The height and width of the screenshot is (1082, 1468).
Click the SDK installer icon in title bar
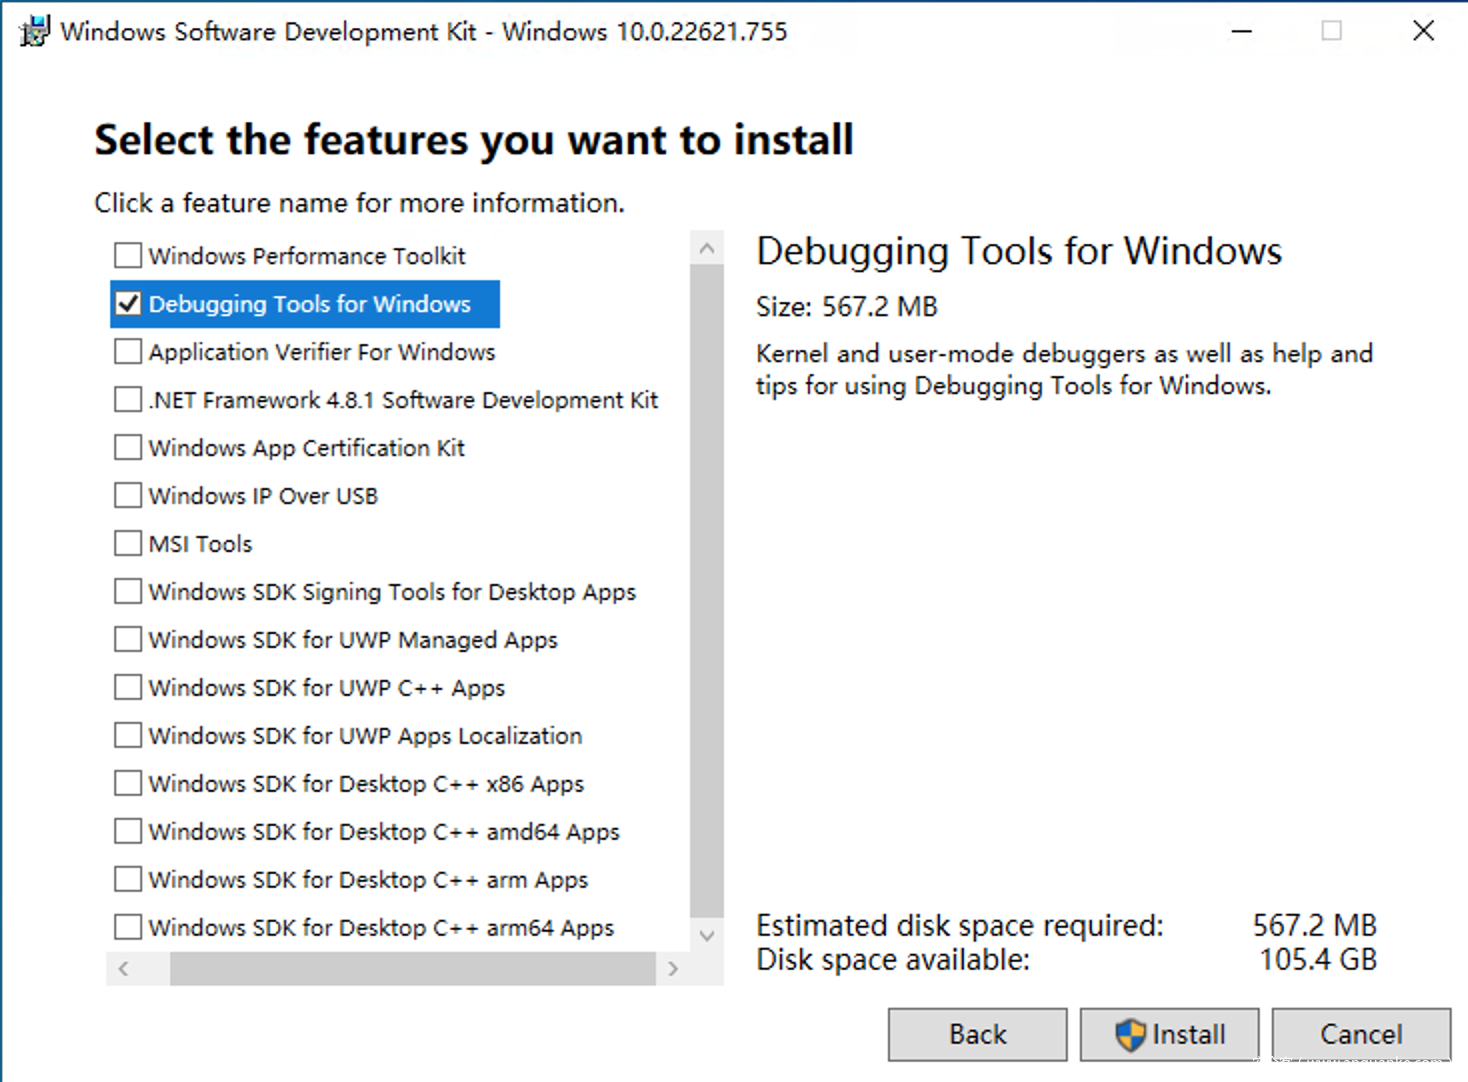coord(34,31)
